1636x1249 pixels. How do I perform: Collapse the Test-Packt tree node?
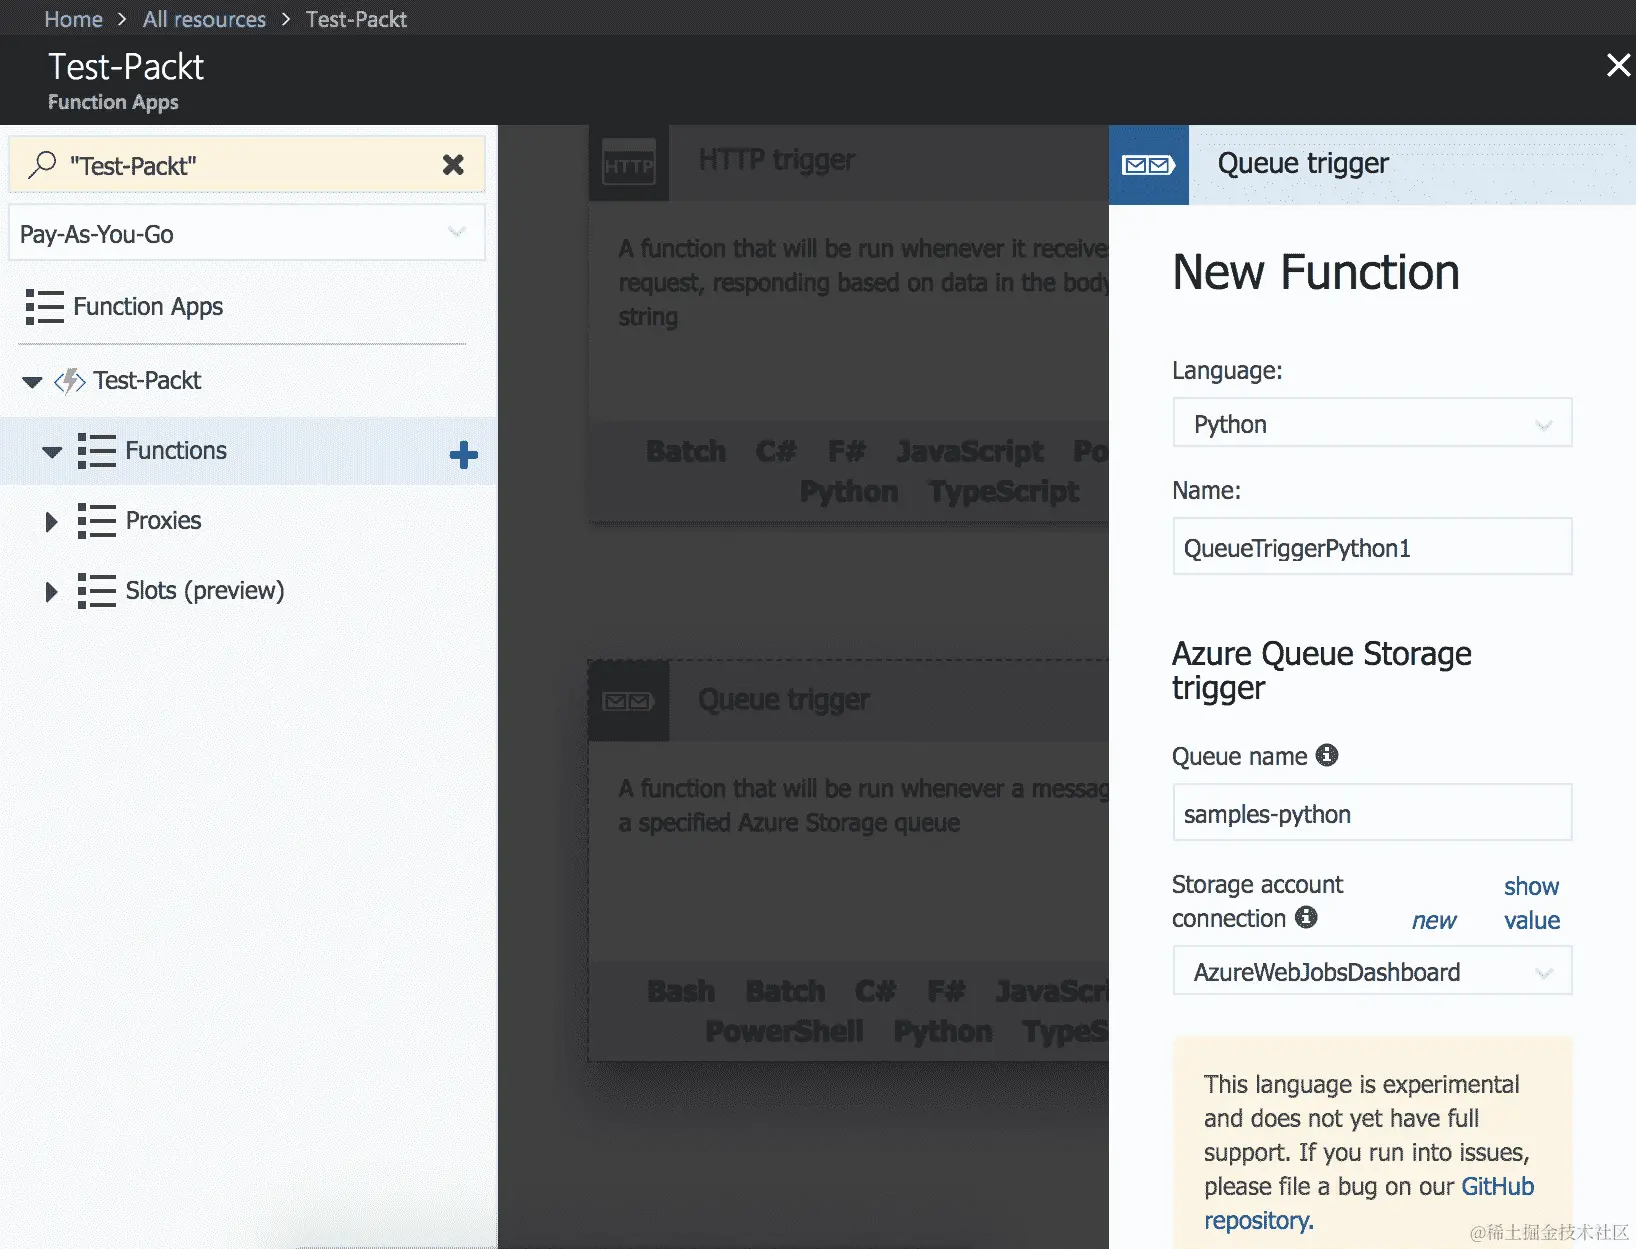tap(32, 381)
